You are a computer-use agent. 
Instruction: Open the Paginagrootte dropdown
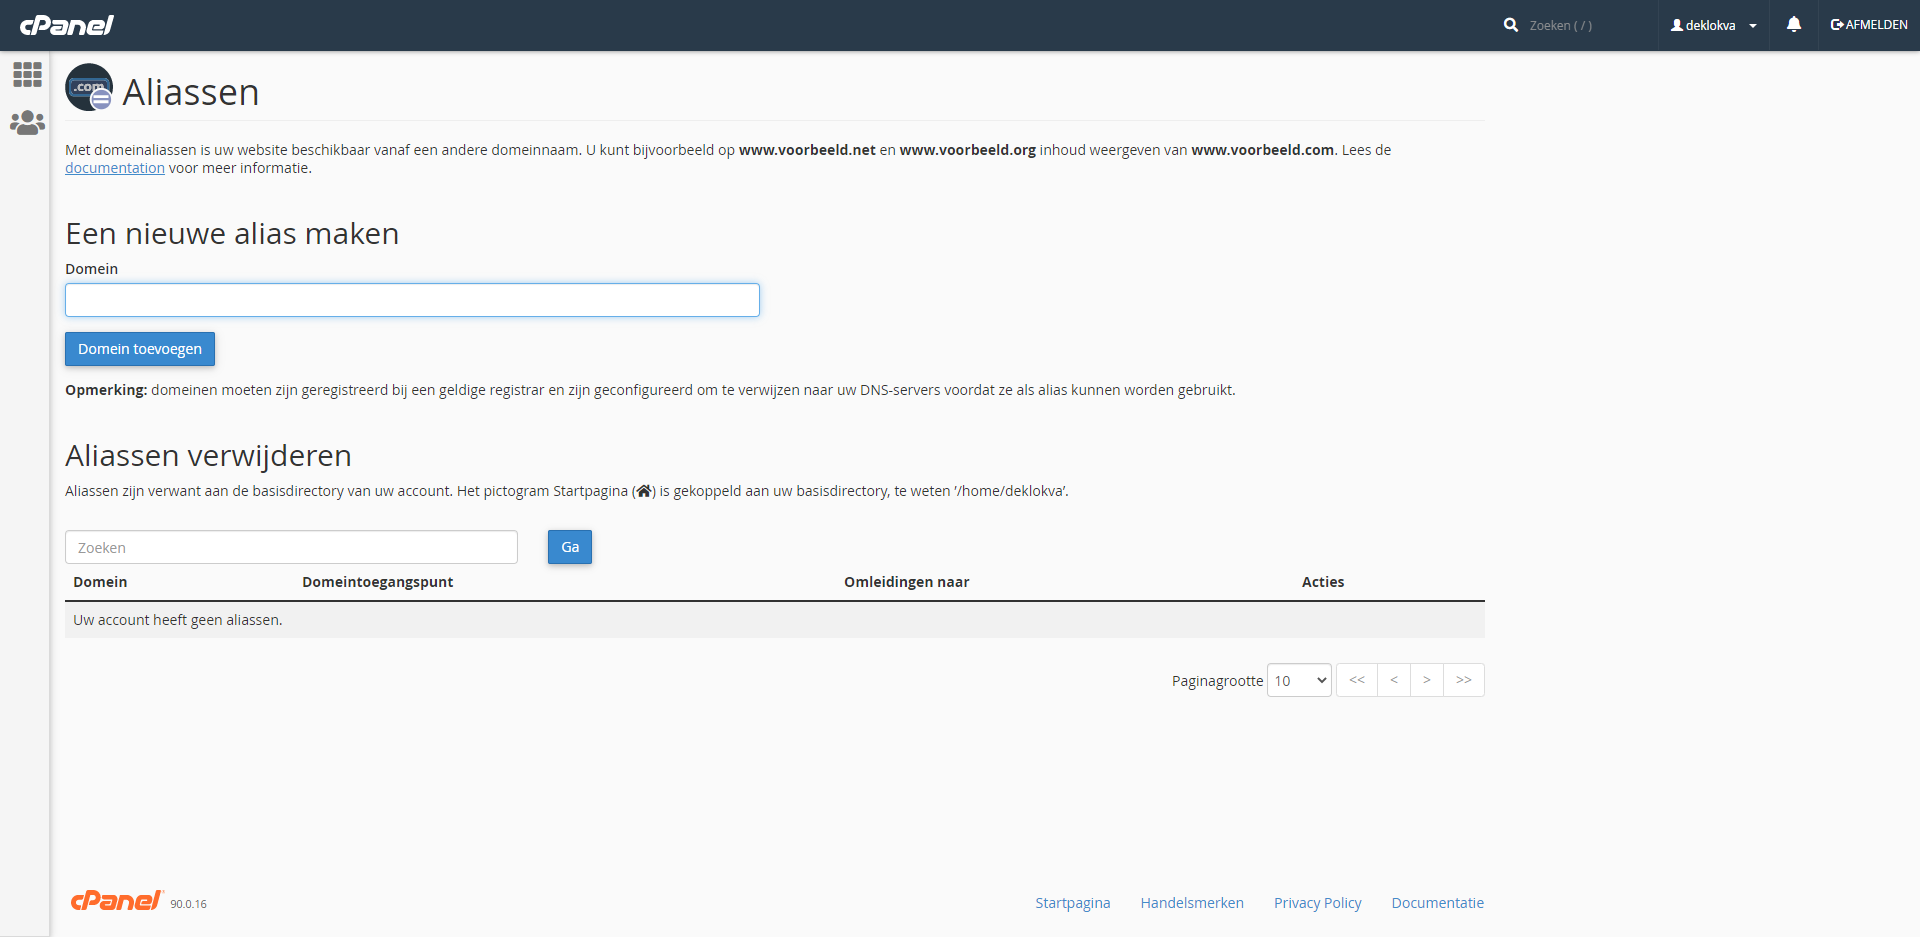(x=1298, y=680)
